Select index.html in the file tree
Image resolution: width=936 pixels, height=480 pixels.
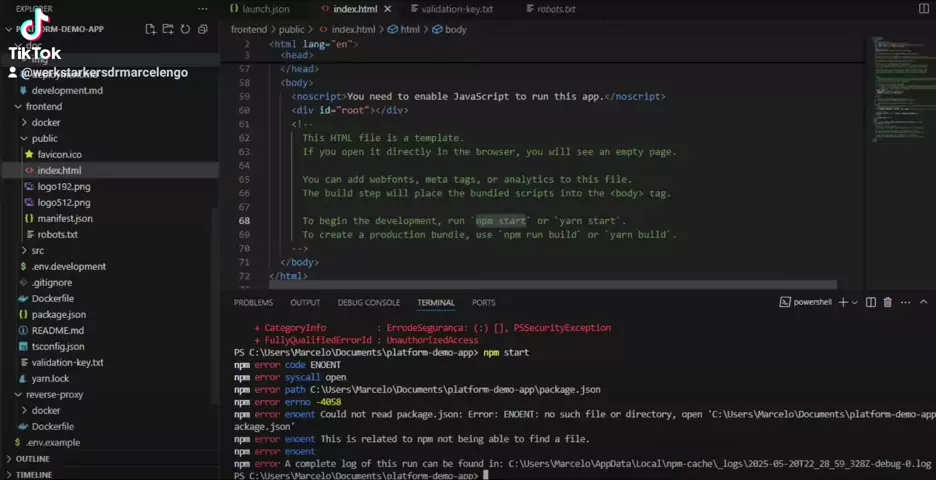click(59, 171)
